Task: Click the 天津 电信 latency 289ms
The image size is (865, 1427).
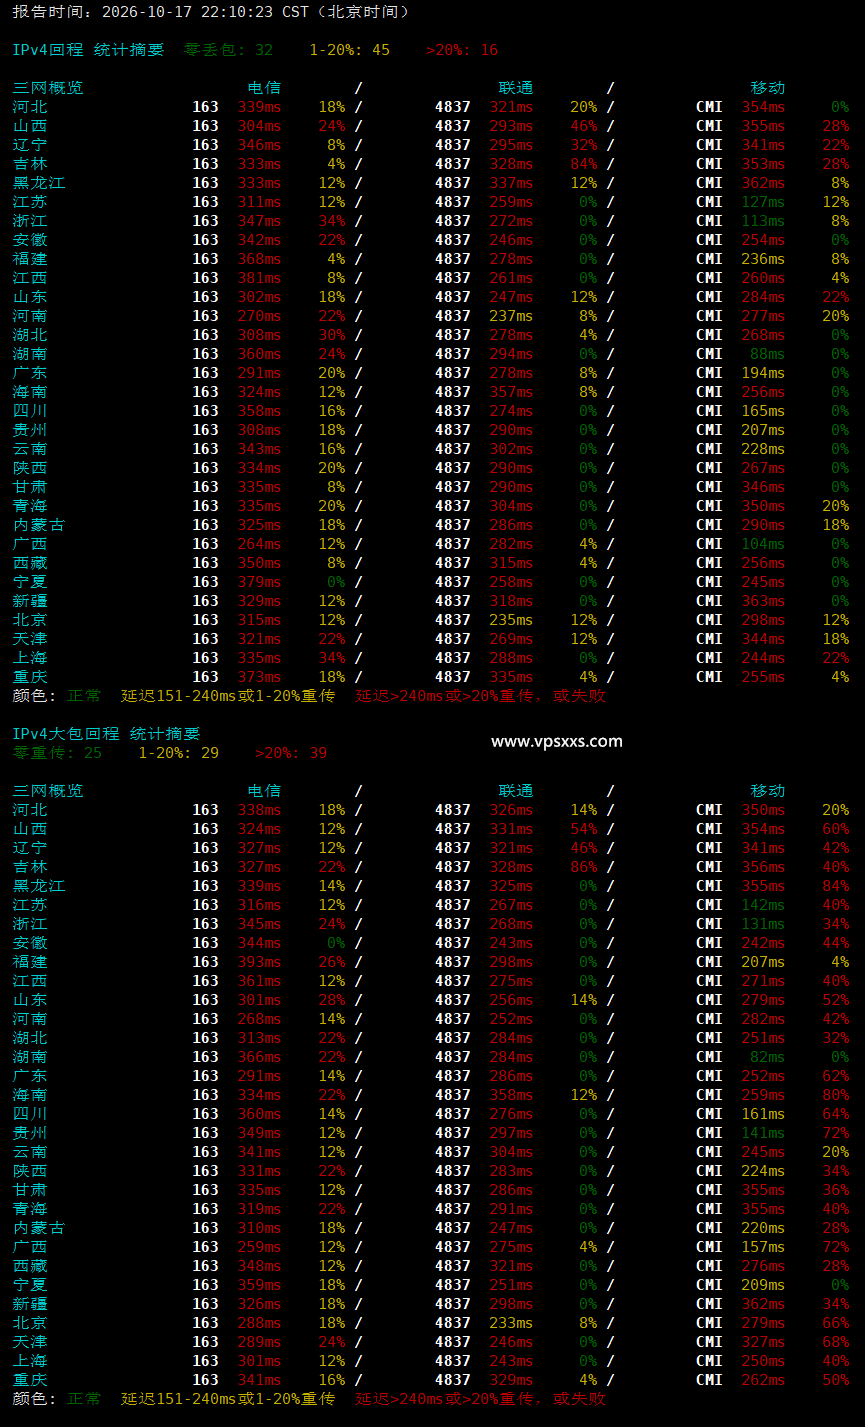Action: (x=260, y=1342)
